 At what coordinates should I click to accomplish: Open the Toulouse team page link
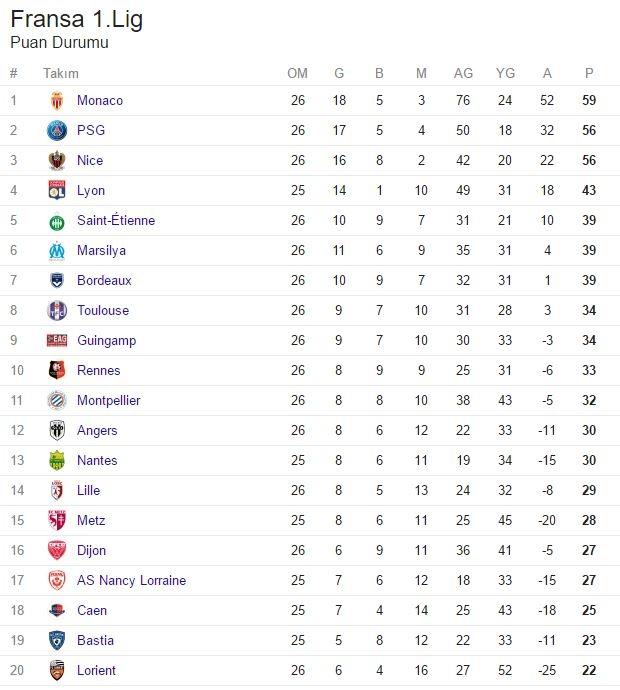pyautogui.click(x=103, y=311)
